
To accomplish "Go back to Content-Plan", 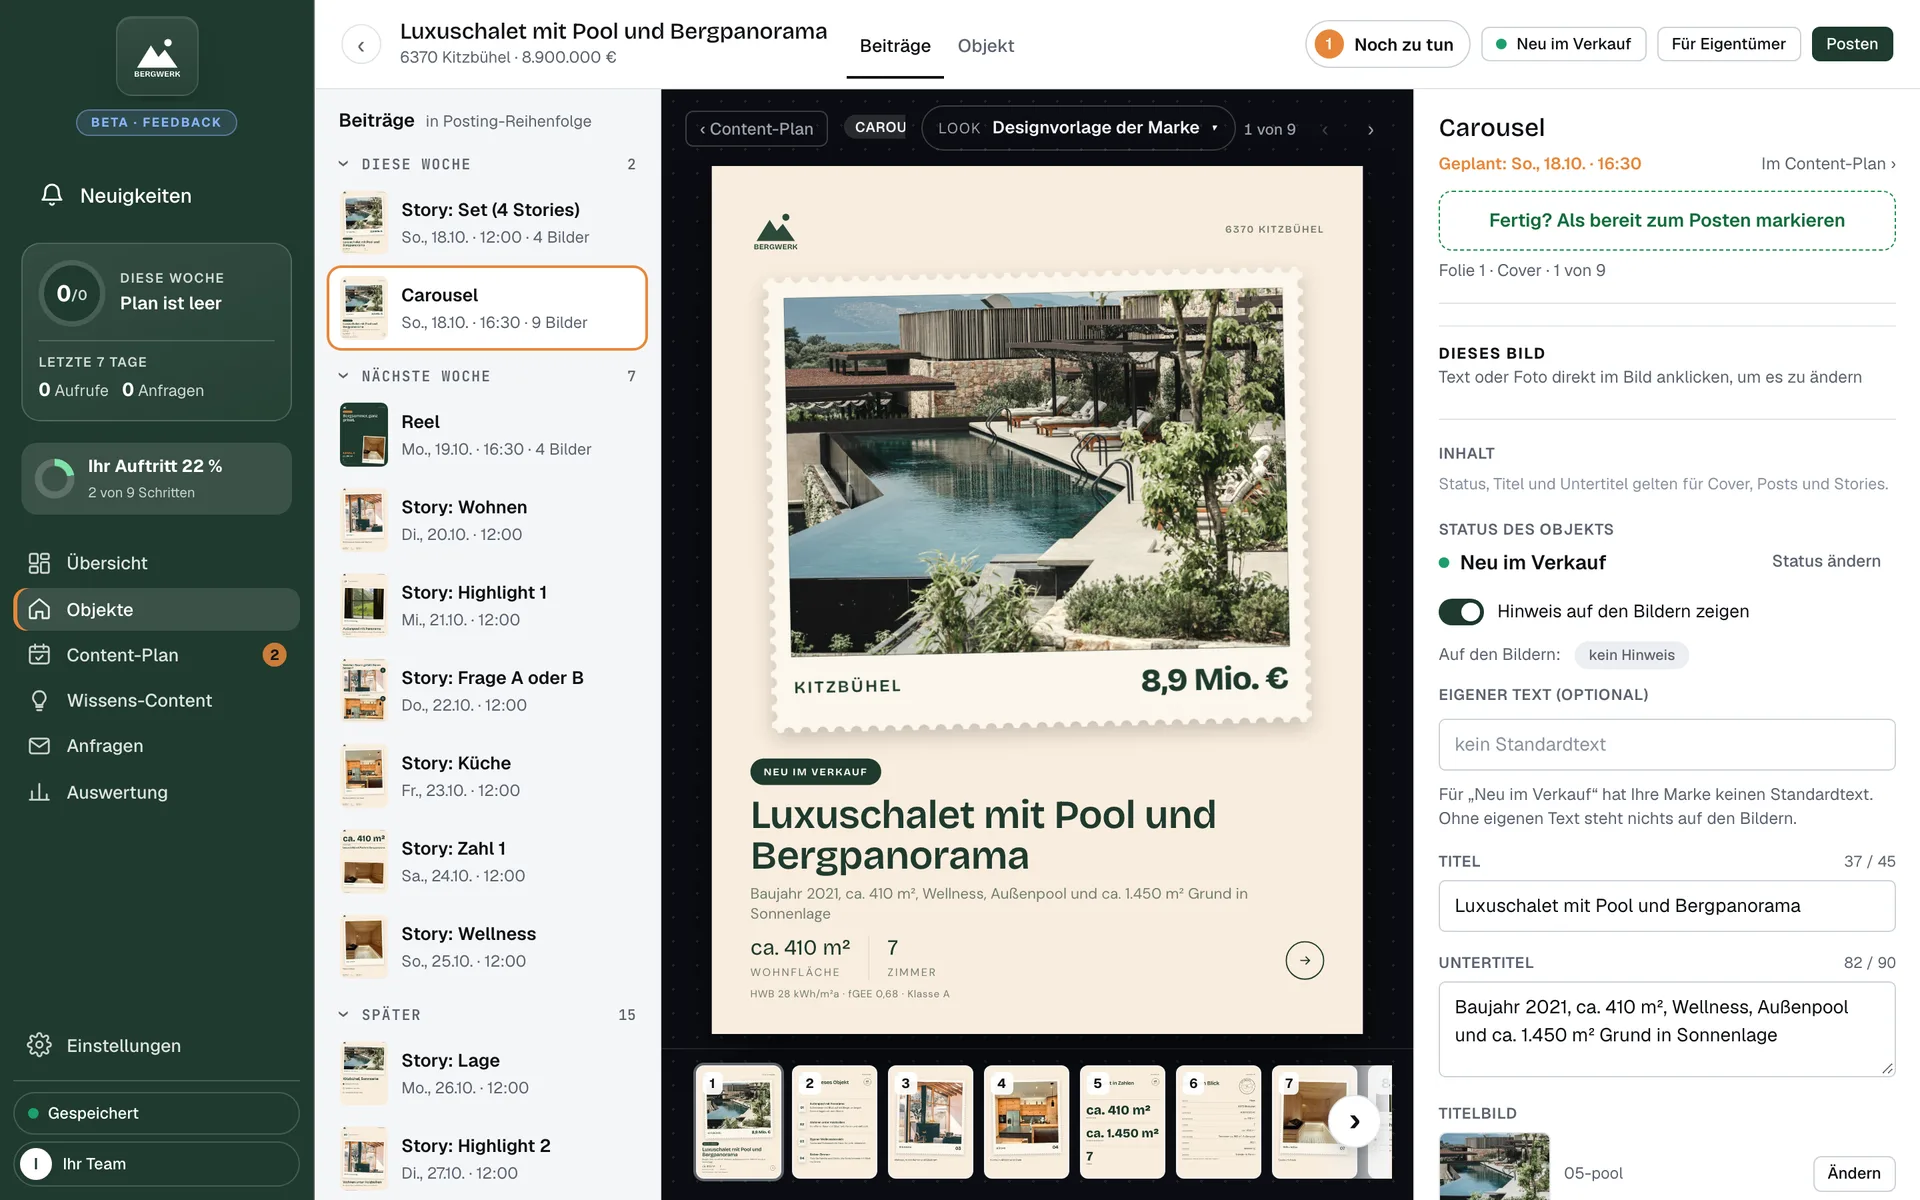I will (756, 129).
